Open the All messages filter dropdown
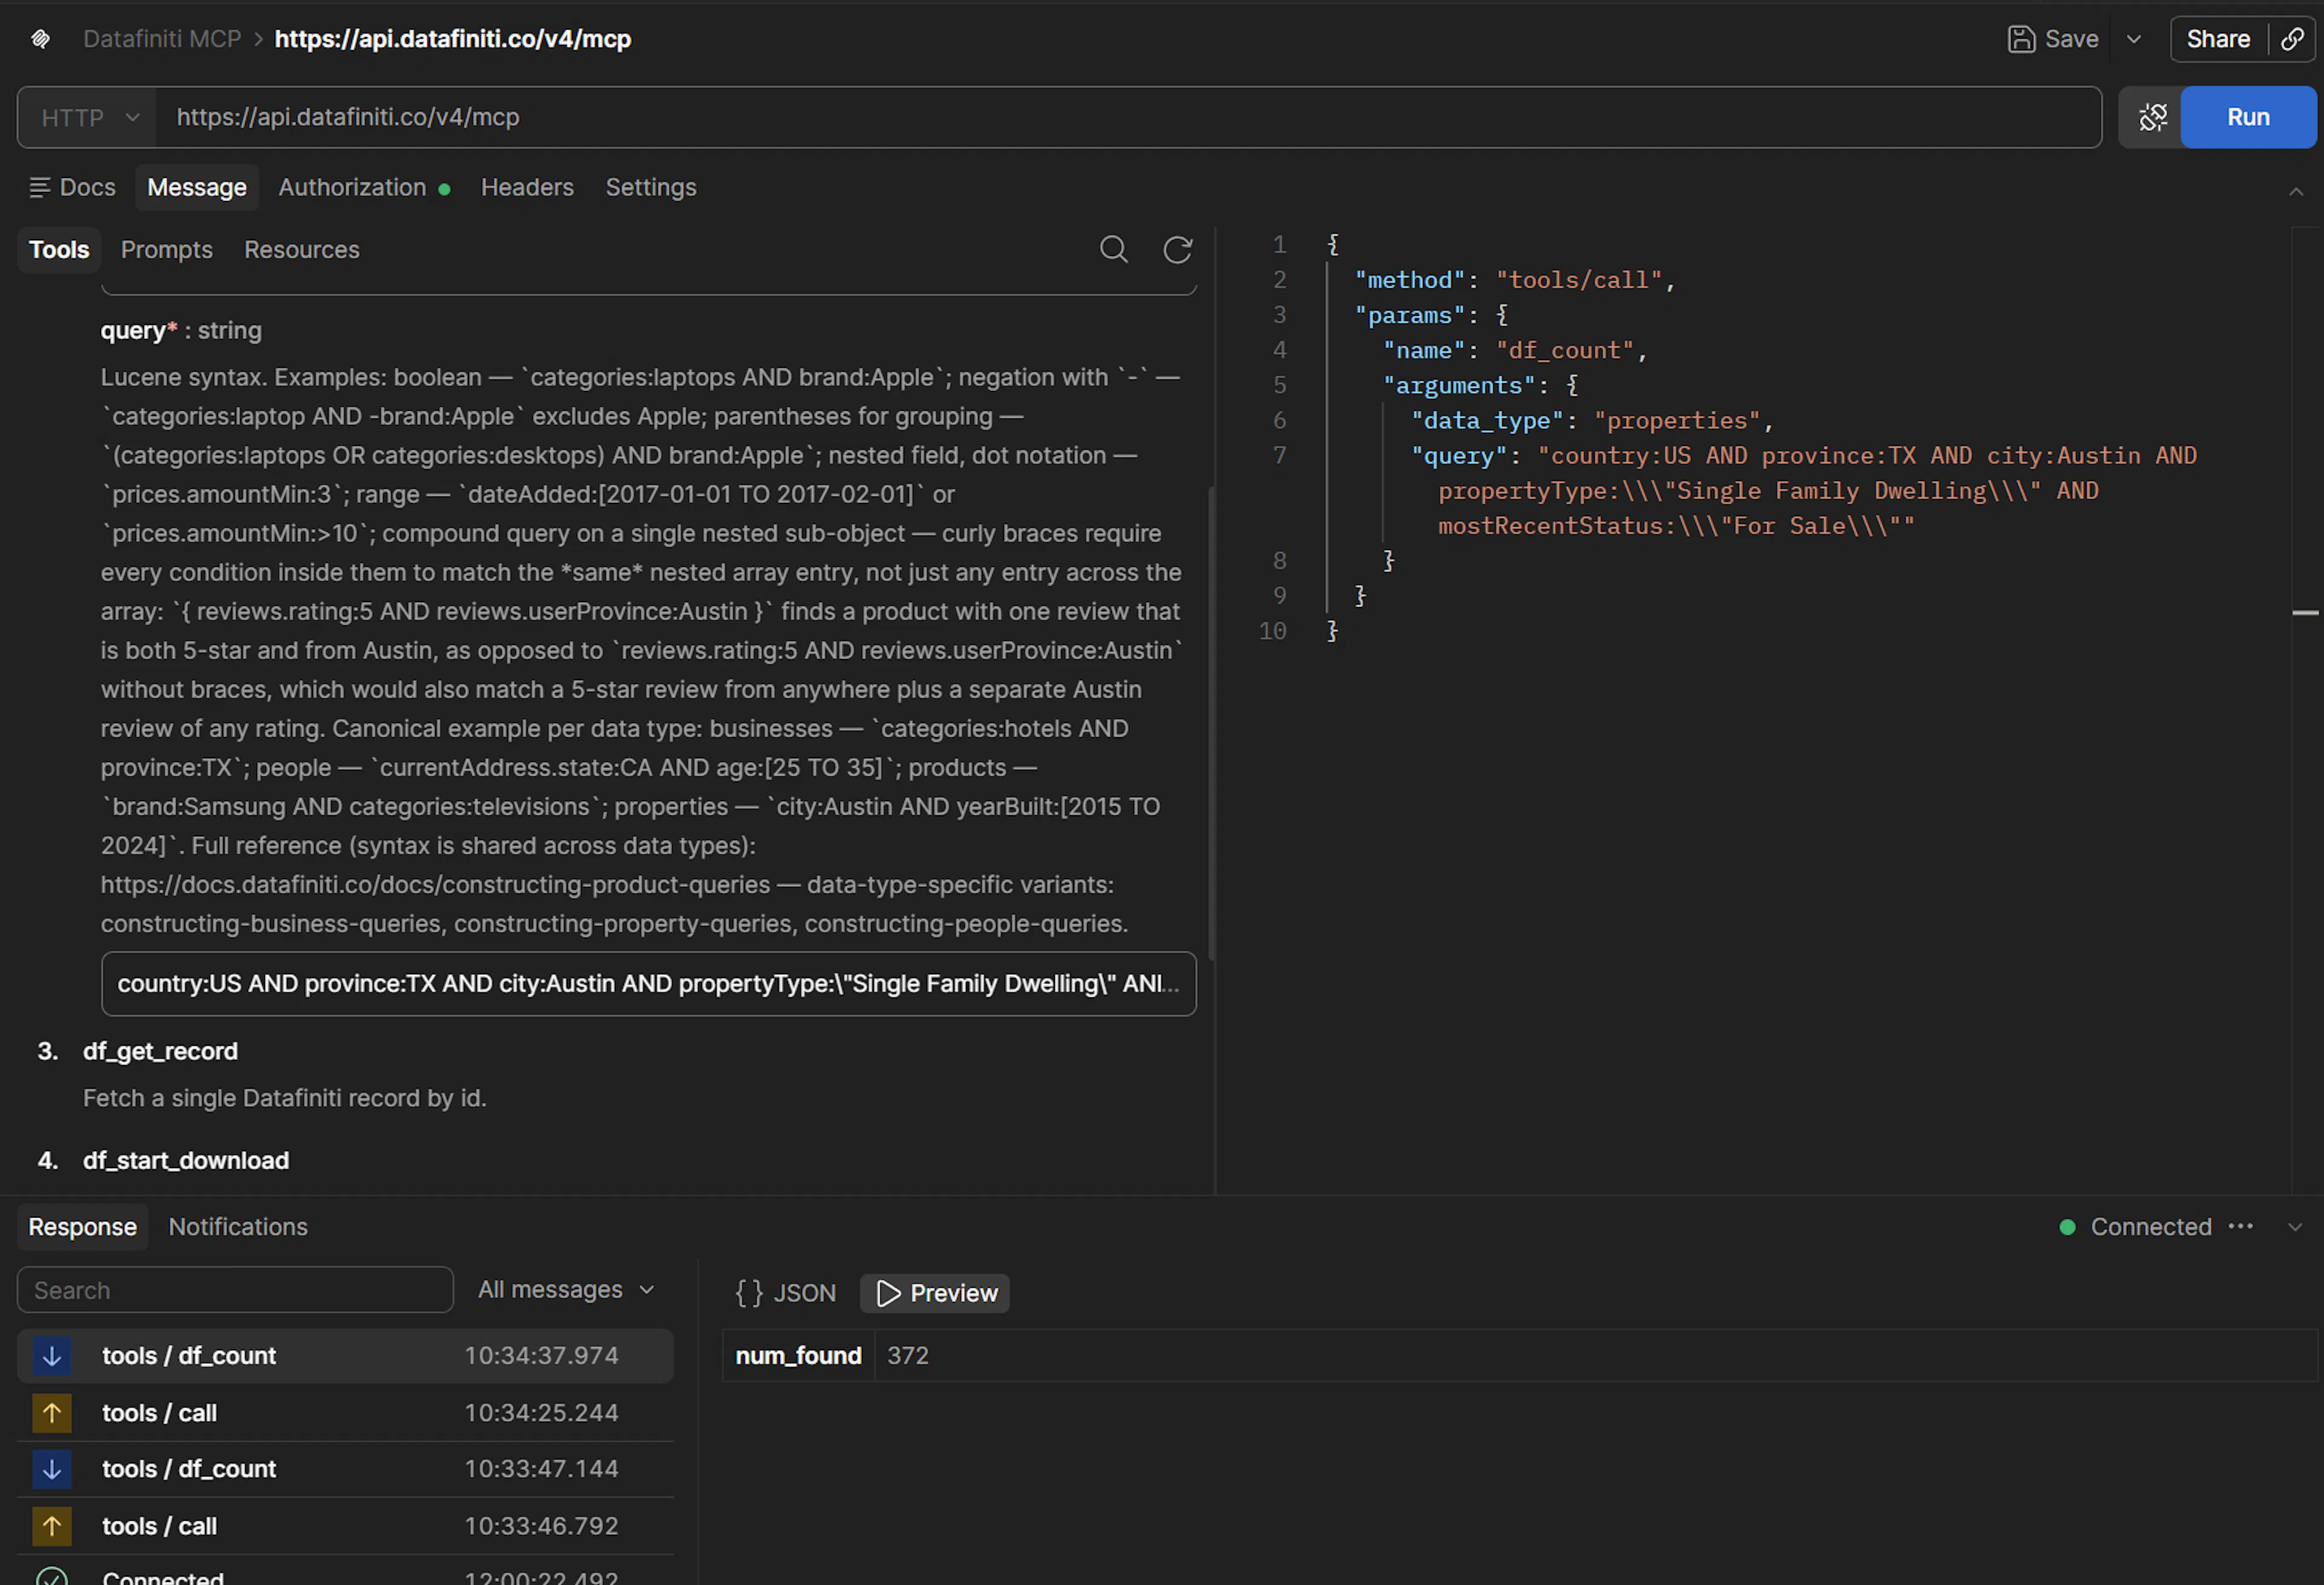 (565, 1290)
